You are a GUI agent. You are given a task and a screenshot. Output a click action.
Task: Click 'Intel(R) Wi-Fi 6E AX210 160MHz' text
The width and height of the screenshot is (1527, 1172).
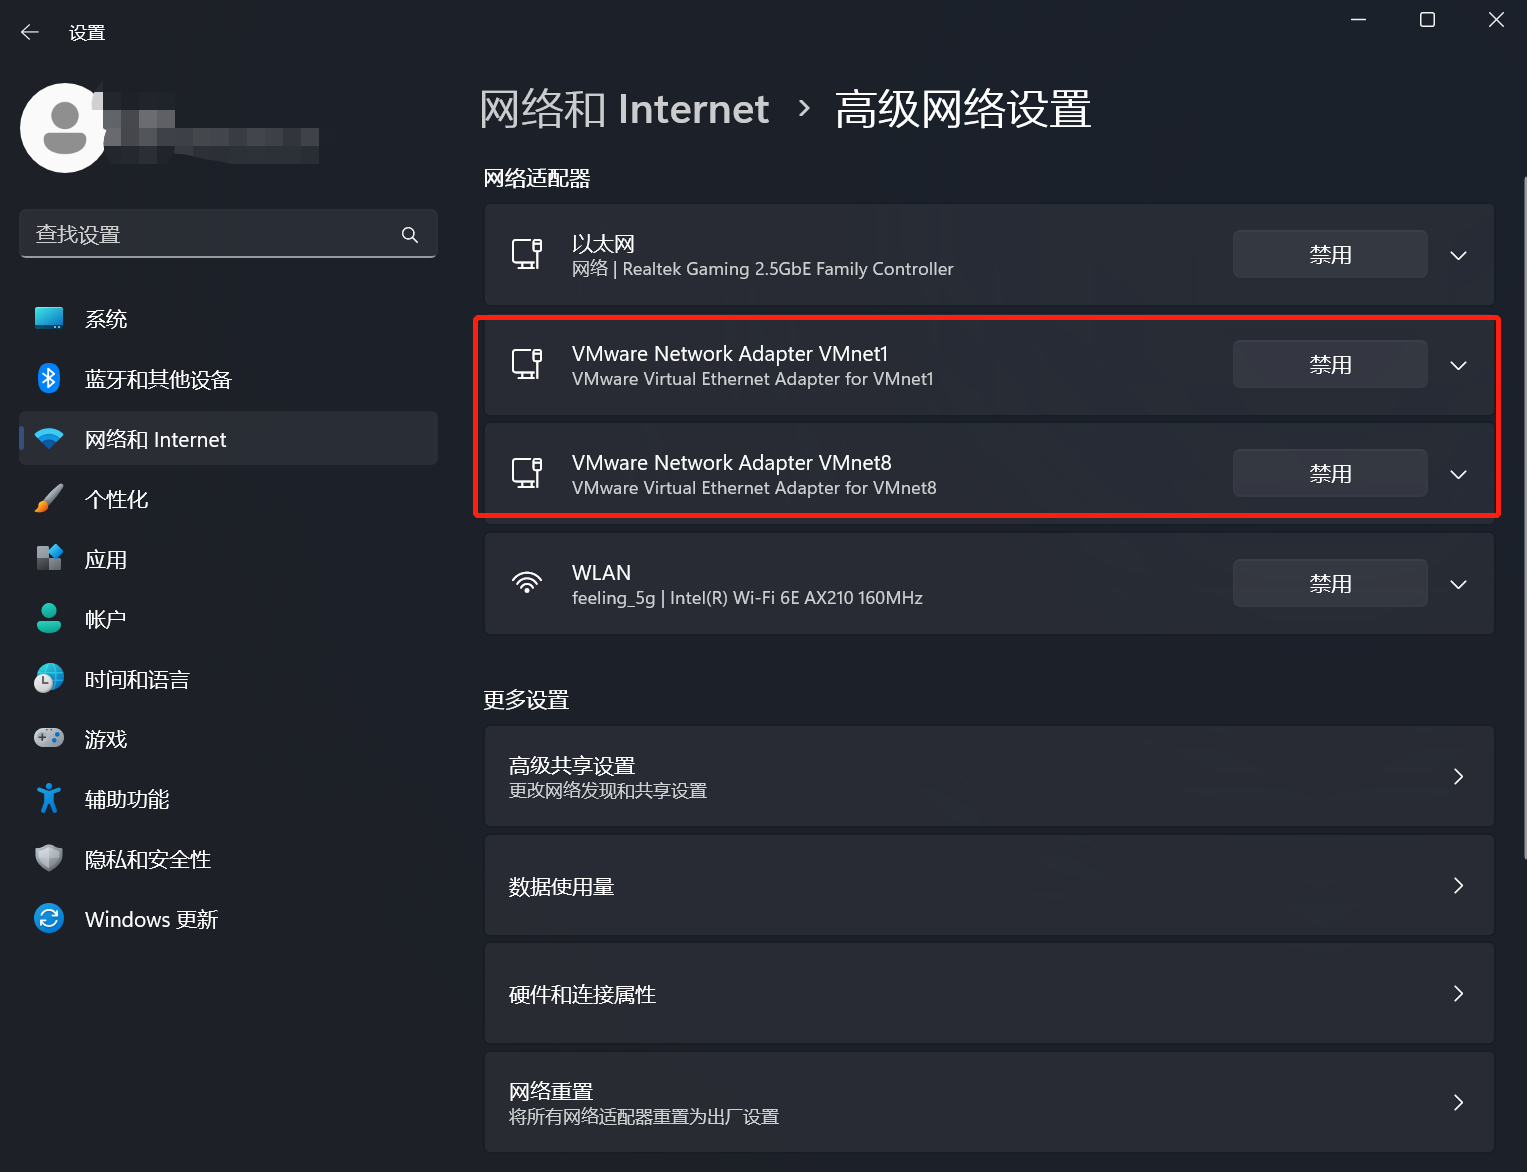click(x=796, y=598)
